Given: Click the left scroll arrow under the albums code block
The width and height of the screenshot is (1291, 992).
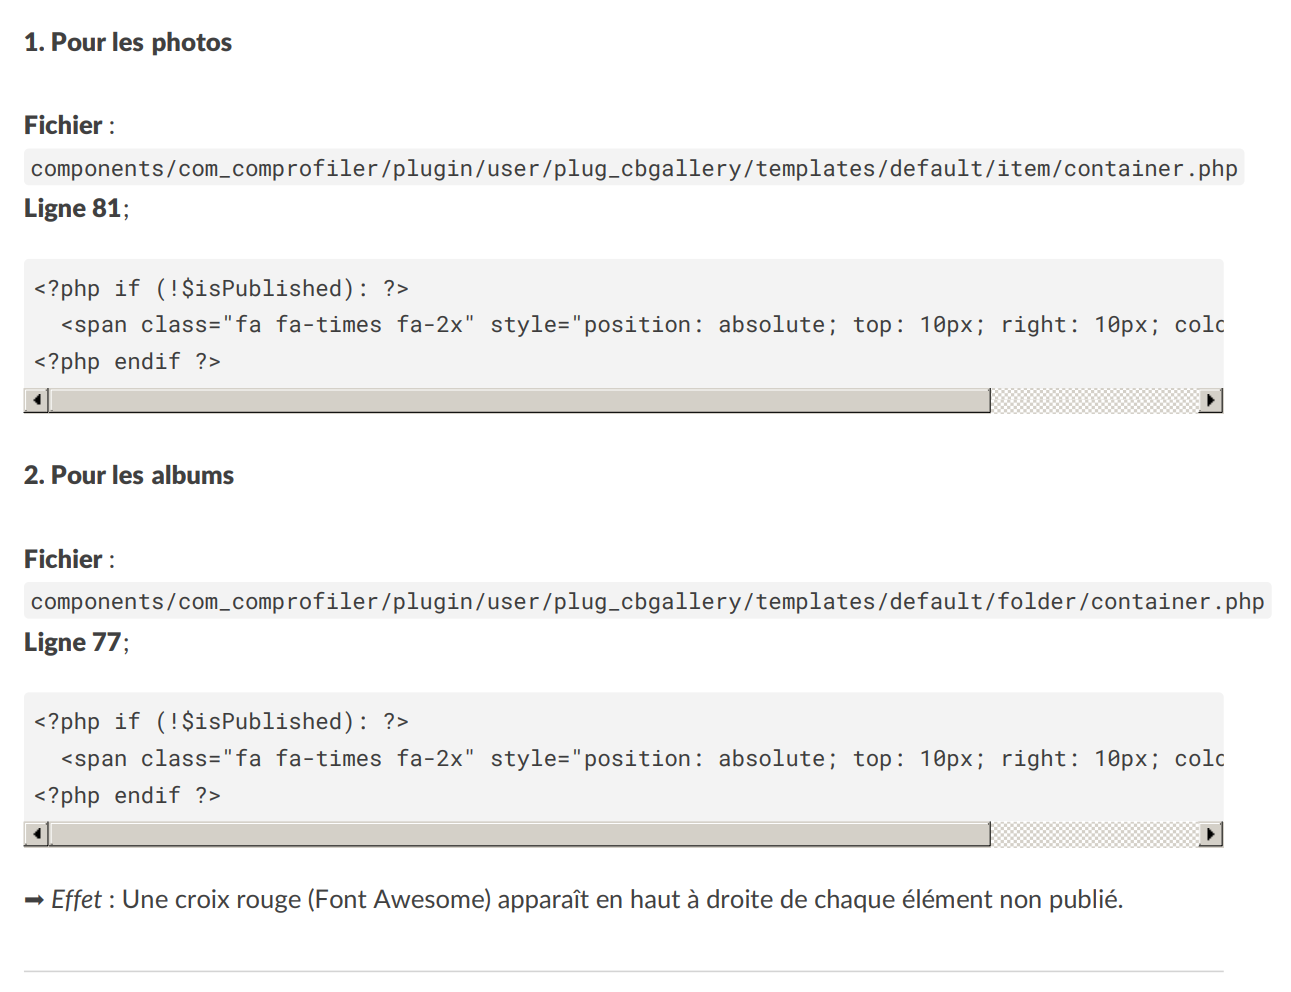Looking at the screenshot, I should [x=36, y=834].
